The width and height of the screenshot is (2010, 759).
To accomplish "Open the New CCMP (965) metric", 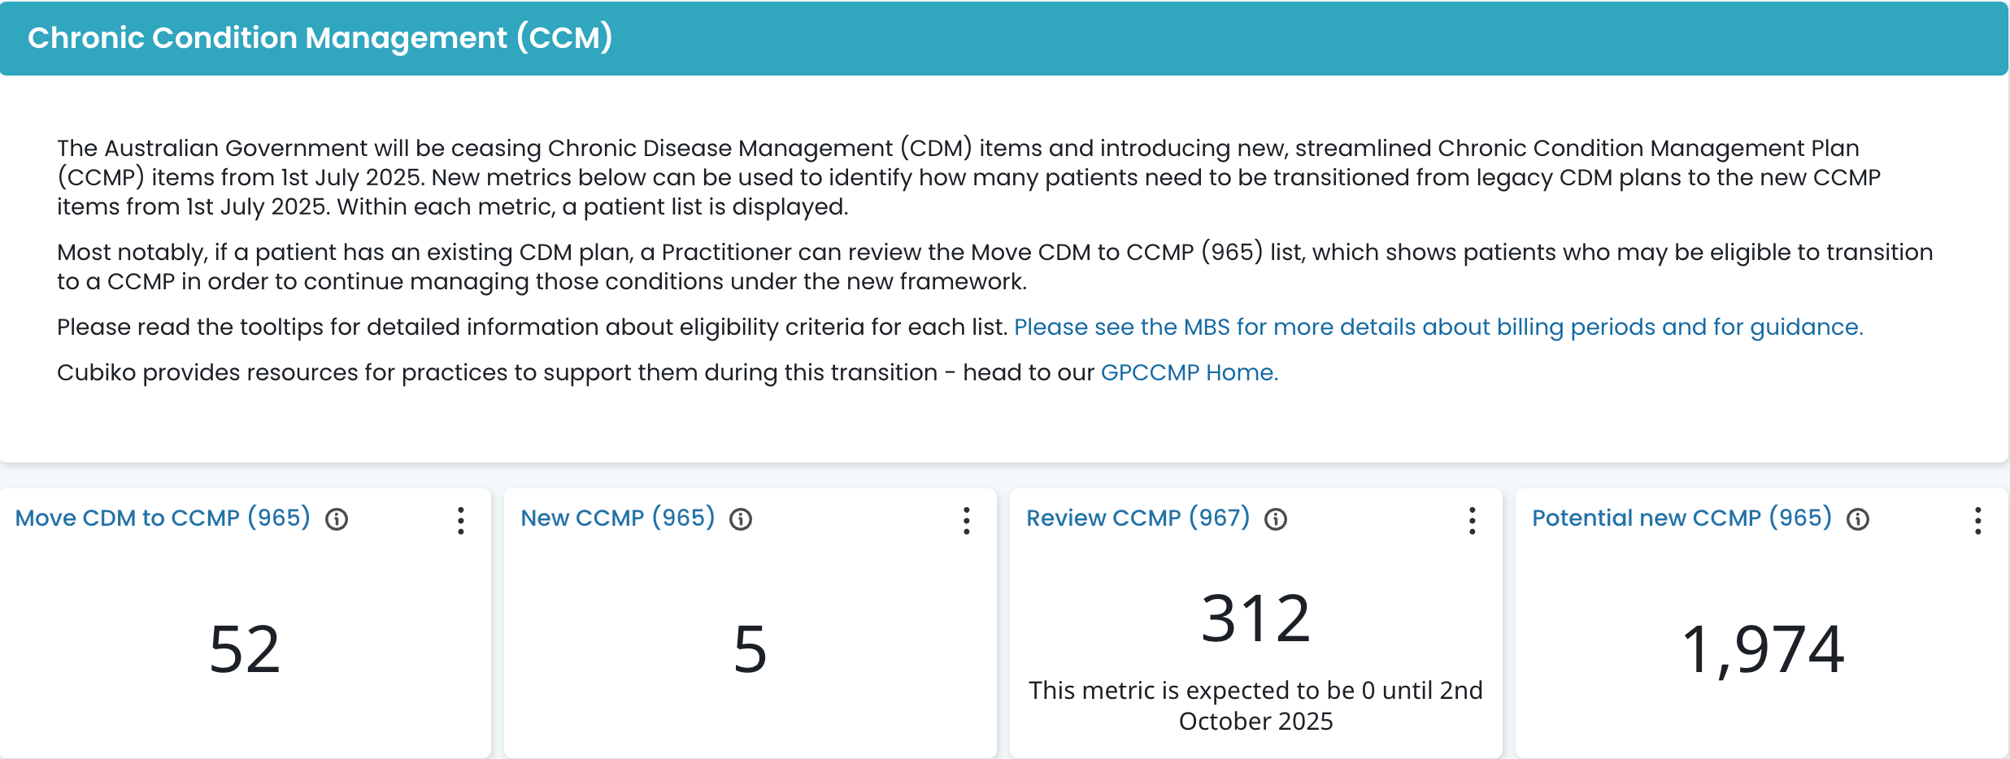I will click(618, 517).
